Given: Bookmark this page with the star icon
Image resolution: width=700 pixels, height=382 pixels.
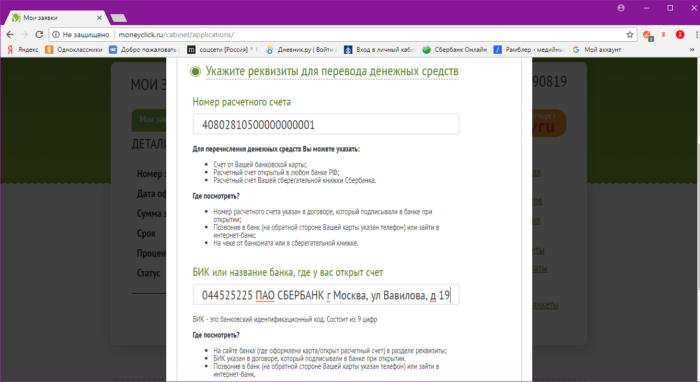Looking at the screenshot, I should (x=629, y=34).
